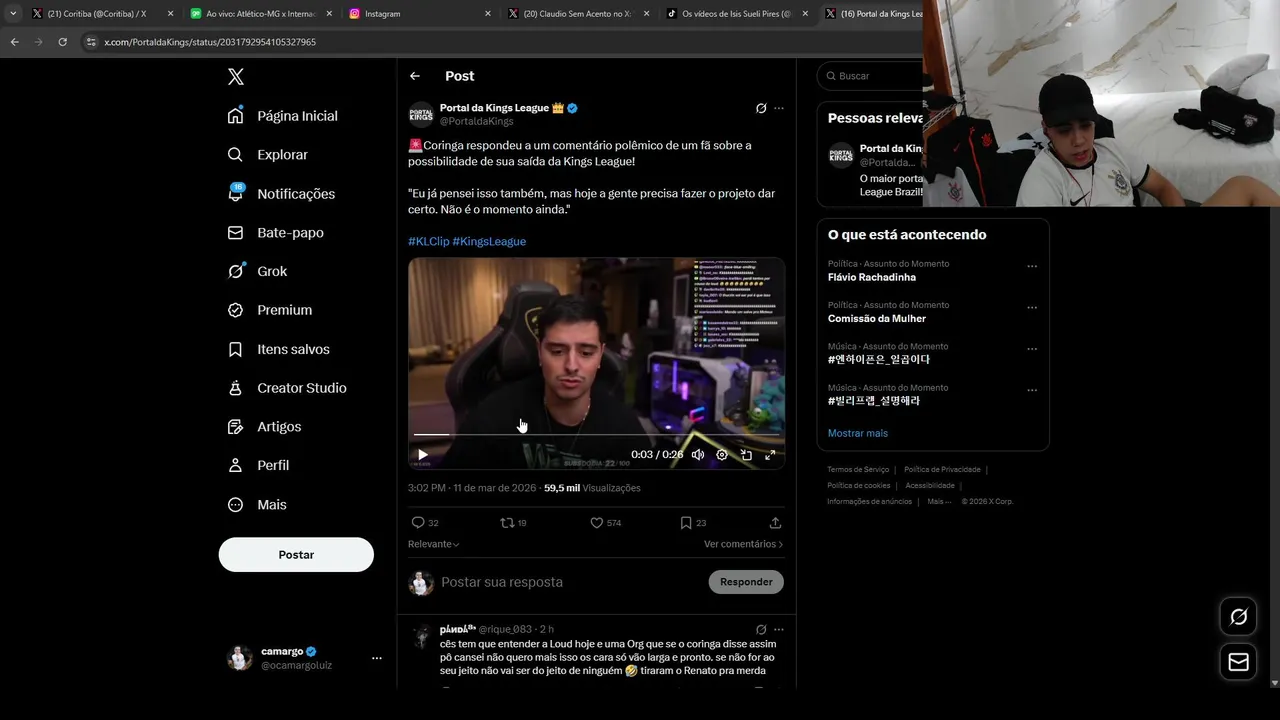This screenshot has width=1280, height=720.
Task: Expand the Relevante sort dropdown
Action: coord(434,544)
